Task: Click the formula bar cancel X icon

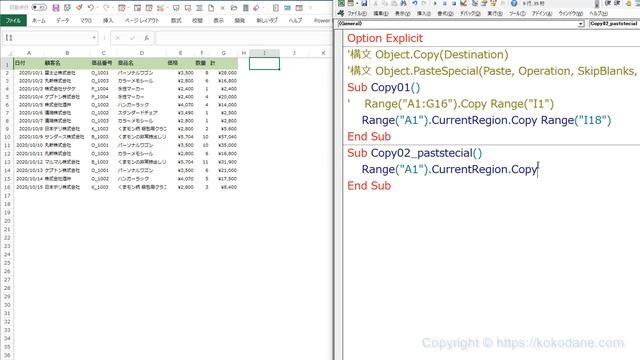Action: pos(118,38)
